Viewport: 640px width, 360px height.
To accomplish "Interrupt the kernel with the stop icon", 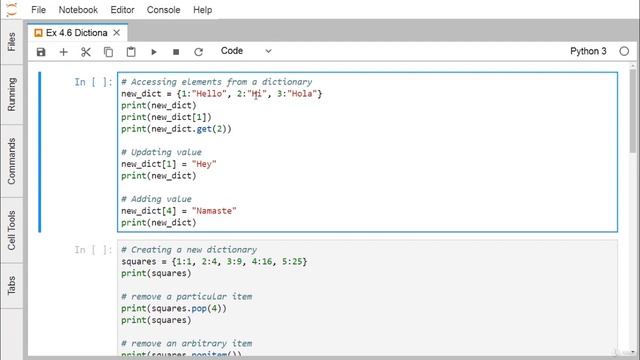I will tap(176, 52).
